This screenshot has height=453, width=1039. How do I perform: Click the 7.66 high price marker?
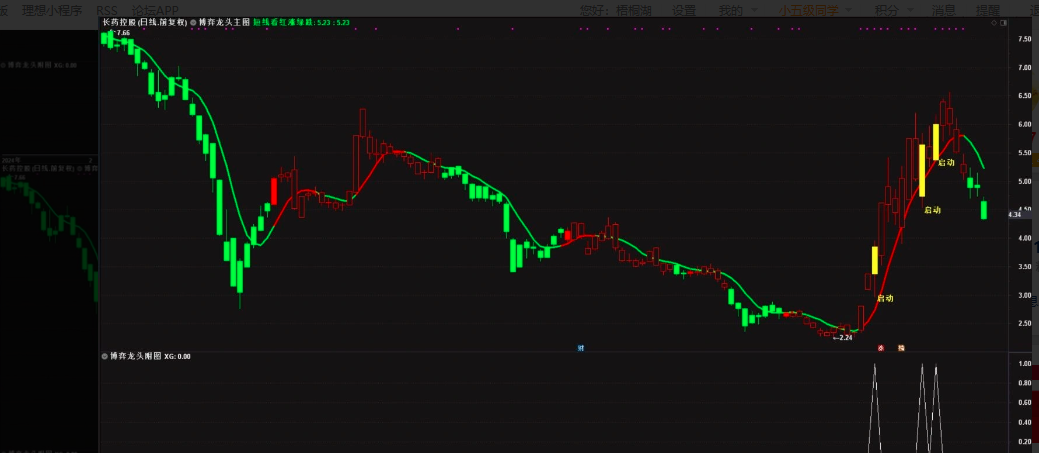pyautogui.click(x=123, y=33)
